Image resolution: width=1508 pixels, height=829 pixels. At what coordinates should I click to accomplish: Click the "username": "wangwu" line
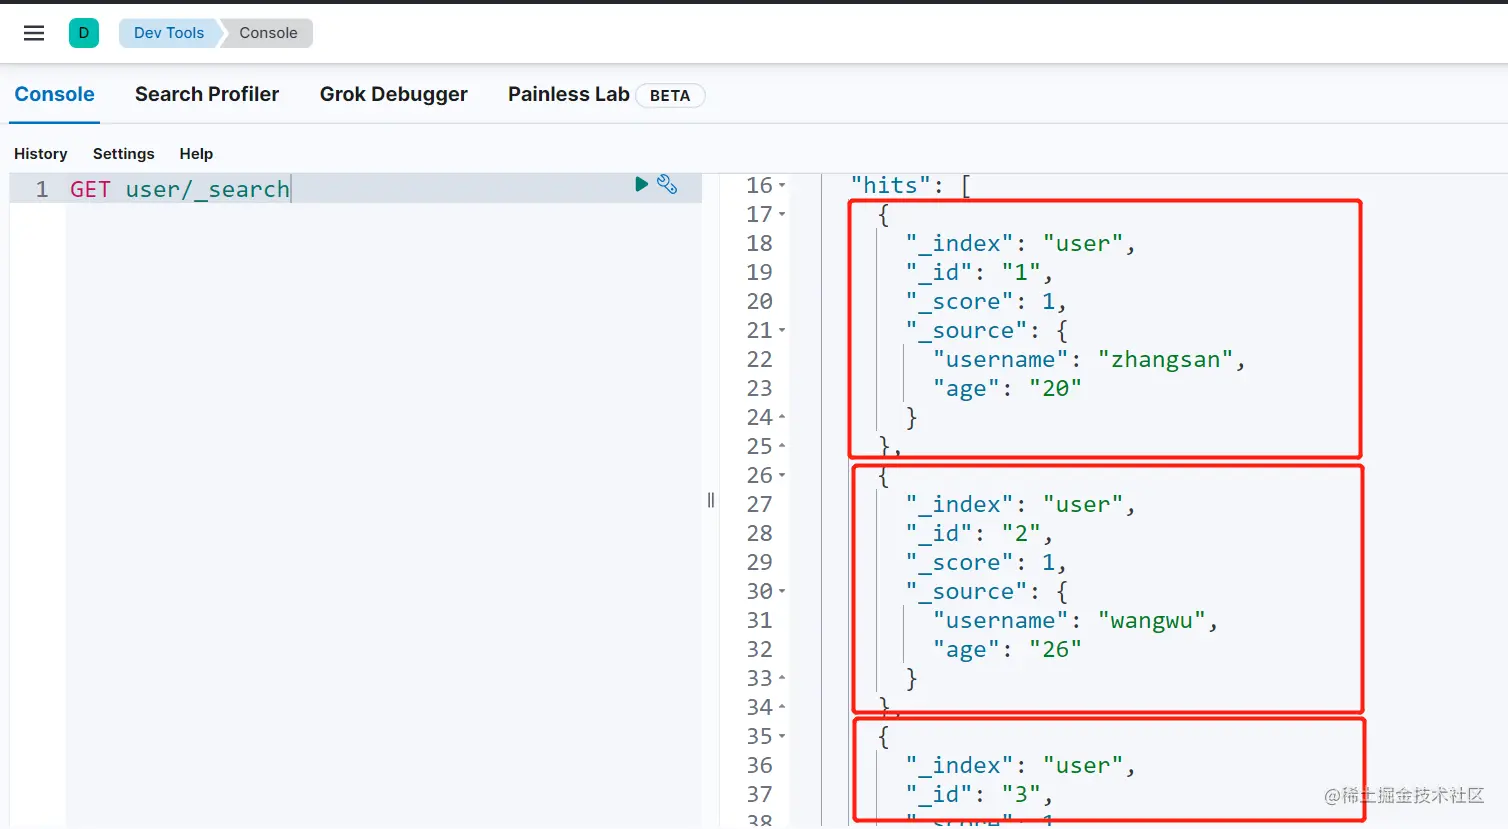pyautogui.click(x=1076, y=621)
